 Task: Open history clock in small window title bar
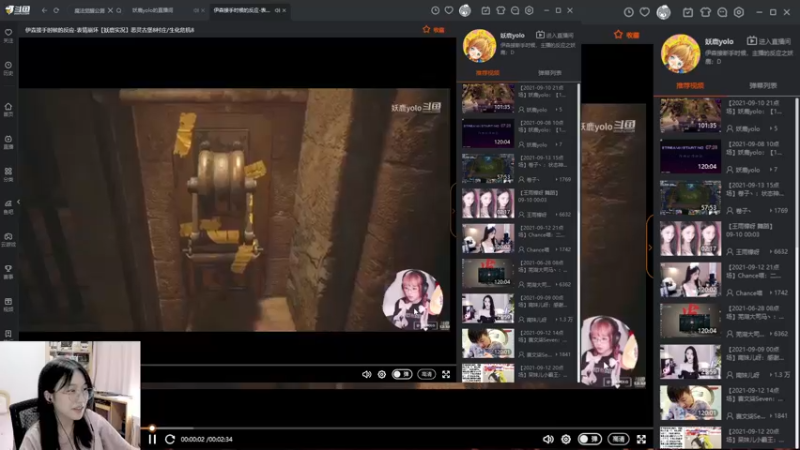point(435,10)
